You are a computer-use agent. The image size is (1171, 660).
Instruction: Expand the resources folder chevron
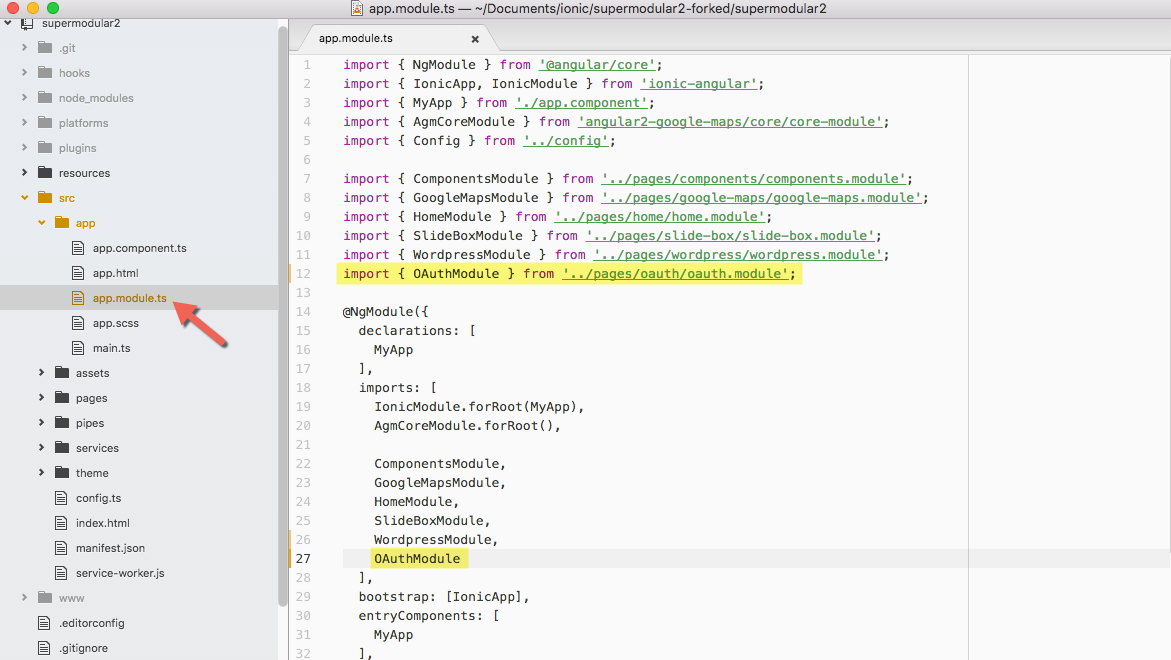(x=25, y=172)
